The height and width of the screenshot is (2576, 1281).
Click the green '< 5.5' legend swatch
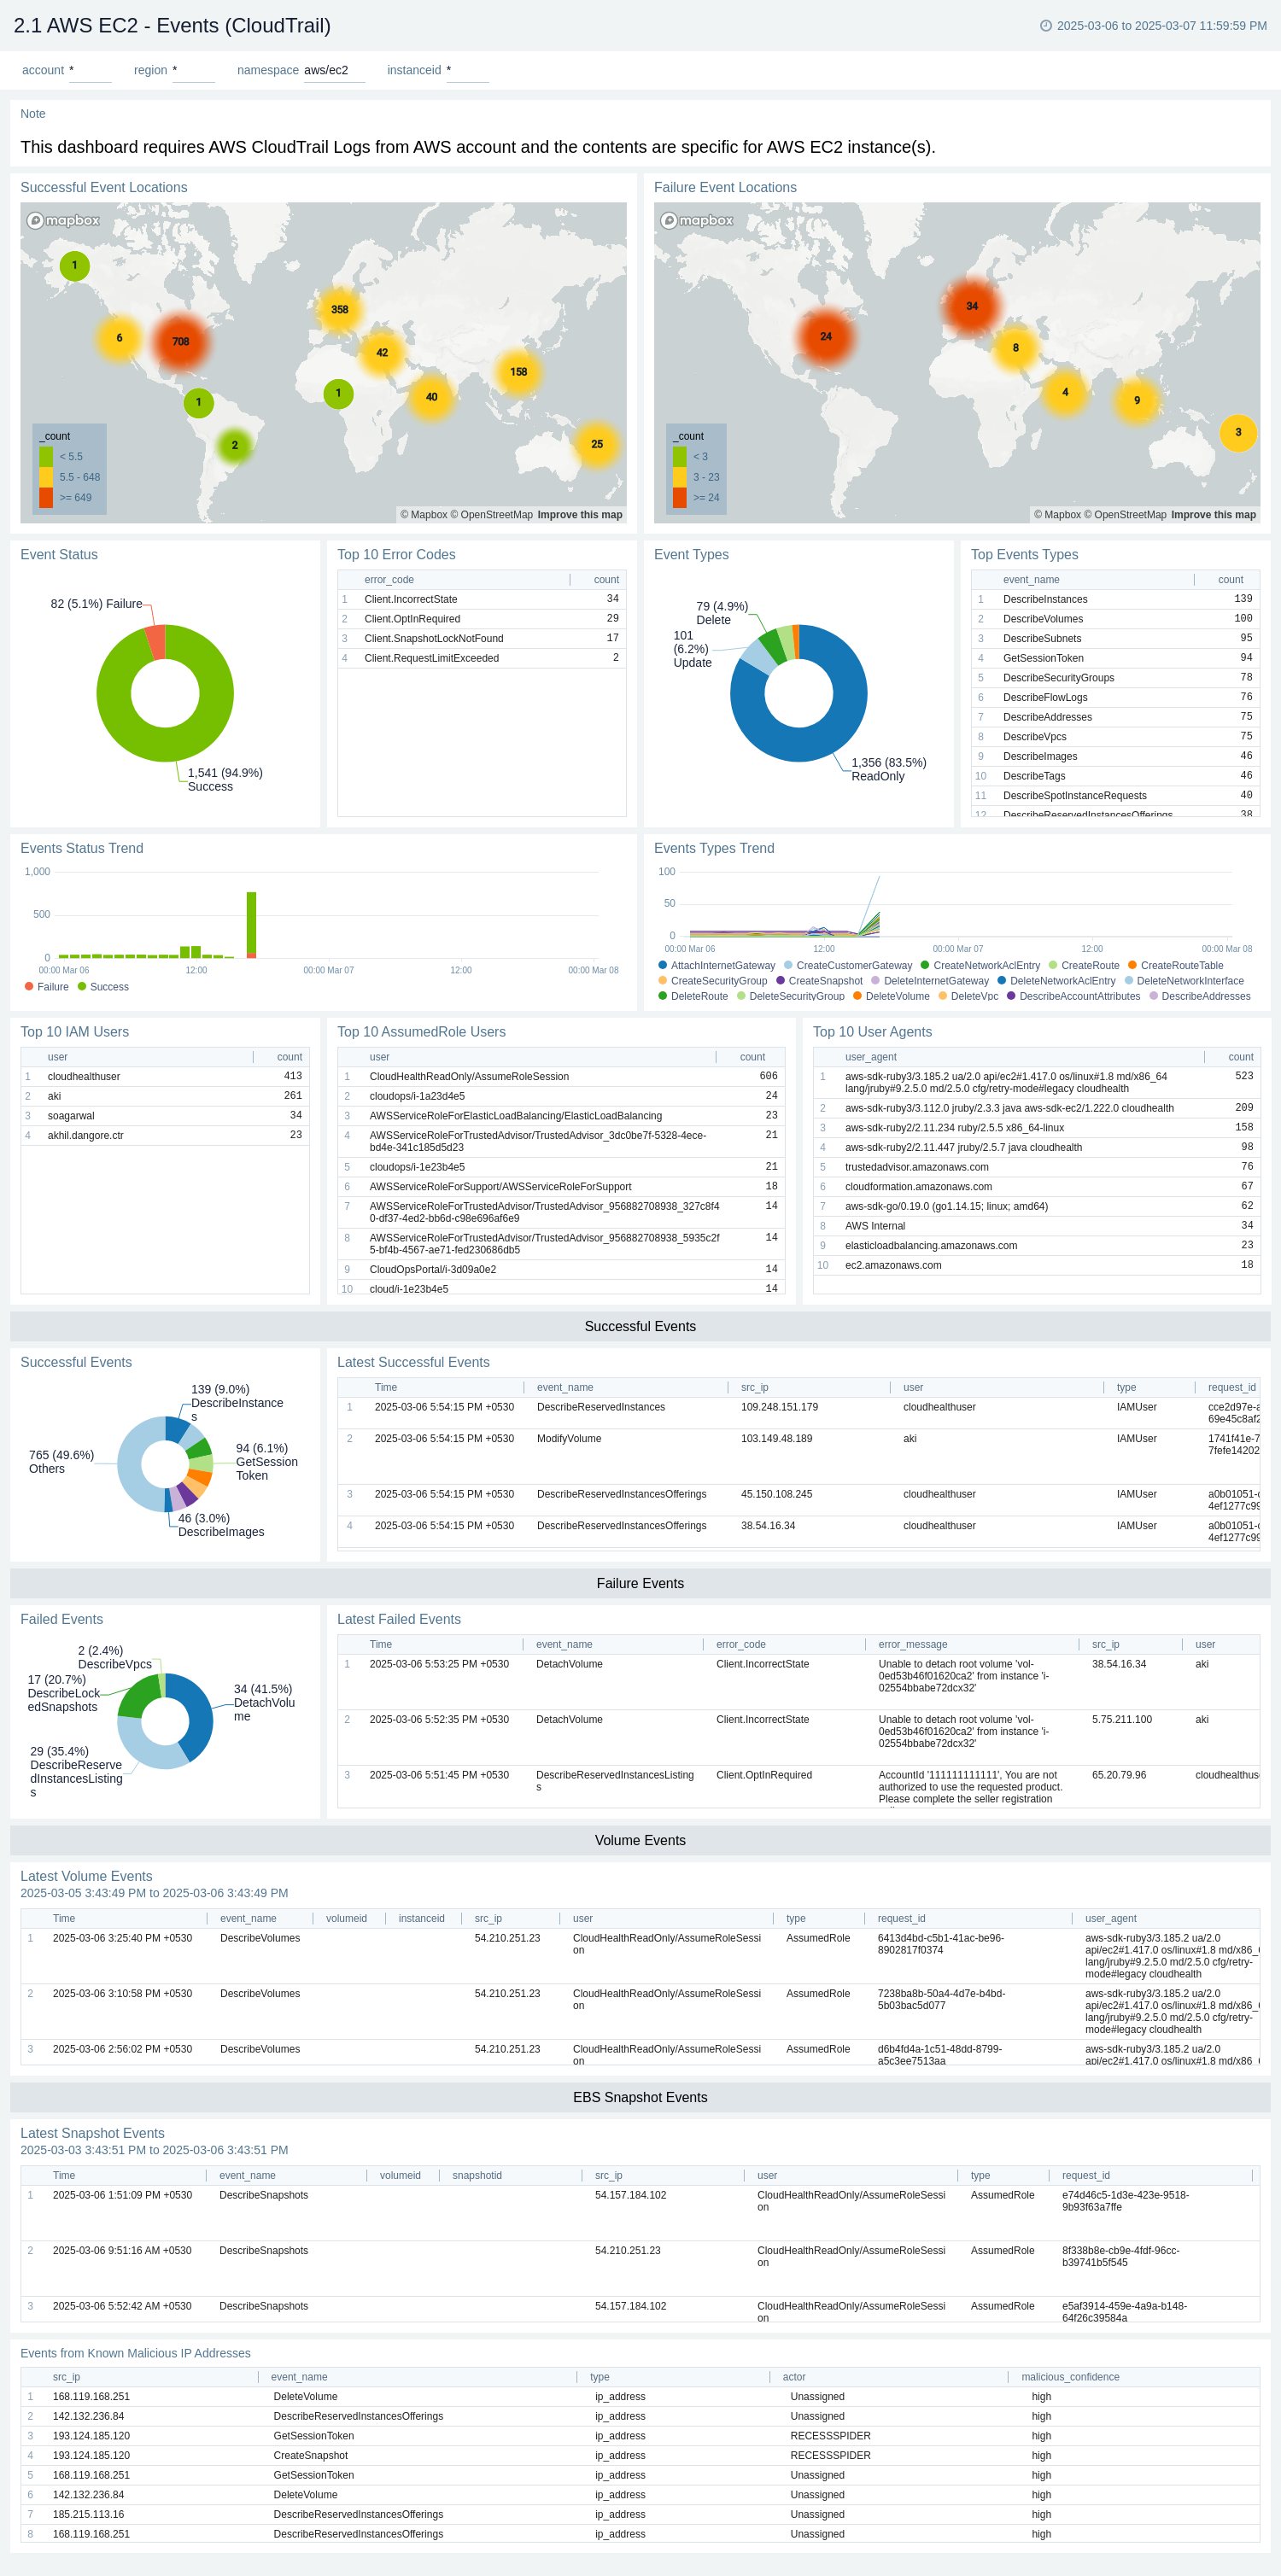(46, 457)
